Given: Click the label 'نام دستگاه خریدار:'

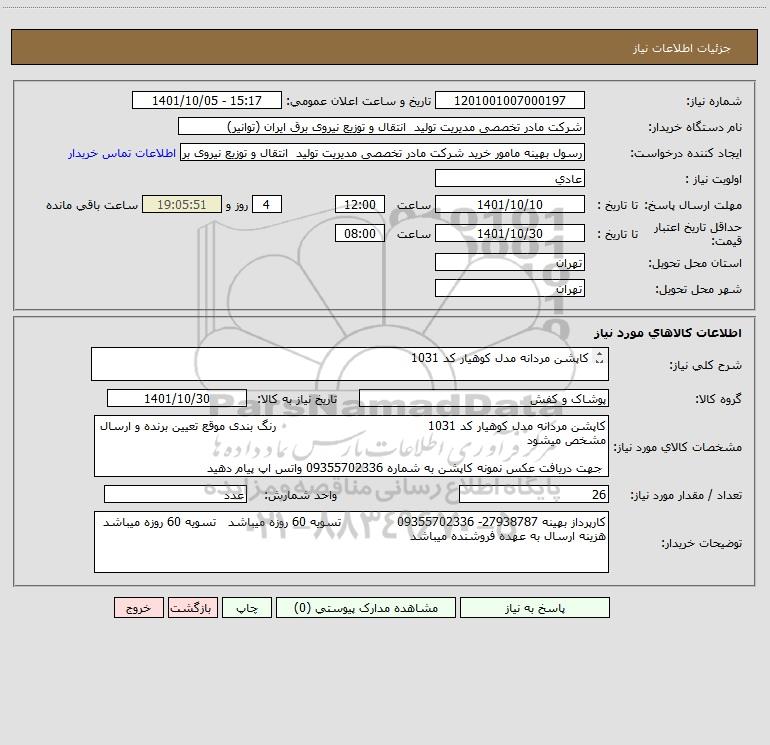Looking at the screenshot, I should point(695,128).
